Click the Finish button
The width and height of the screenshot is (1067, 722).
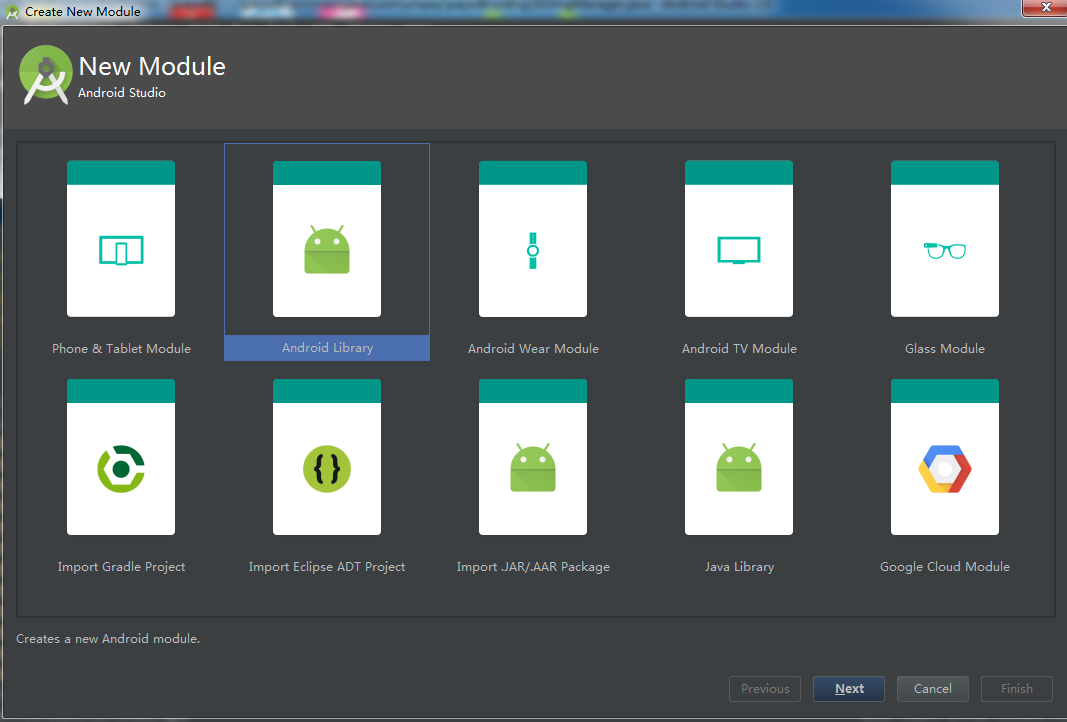tap(1017, 689)
